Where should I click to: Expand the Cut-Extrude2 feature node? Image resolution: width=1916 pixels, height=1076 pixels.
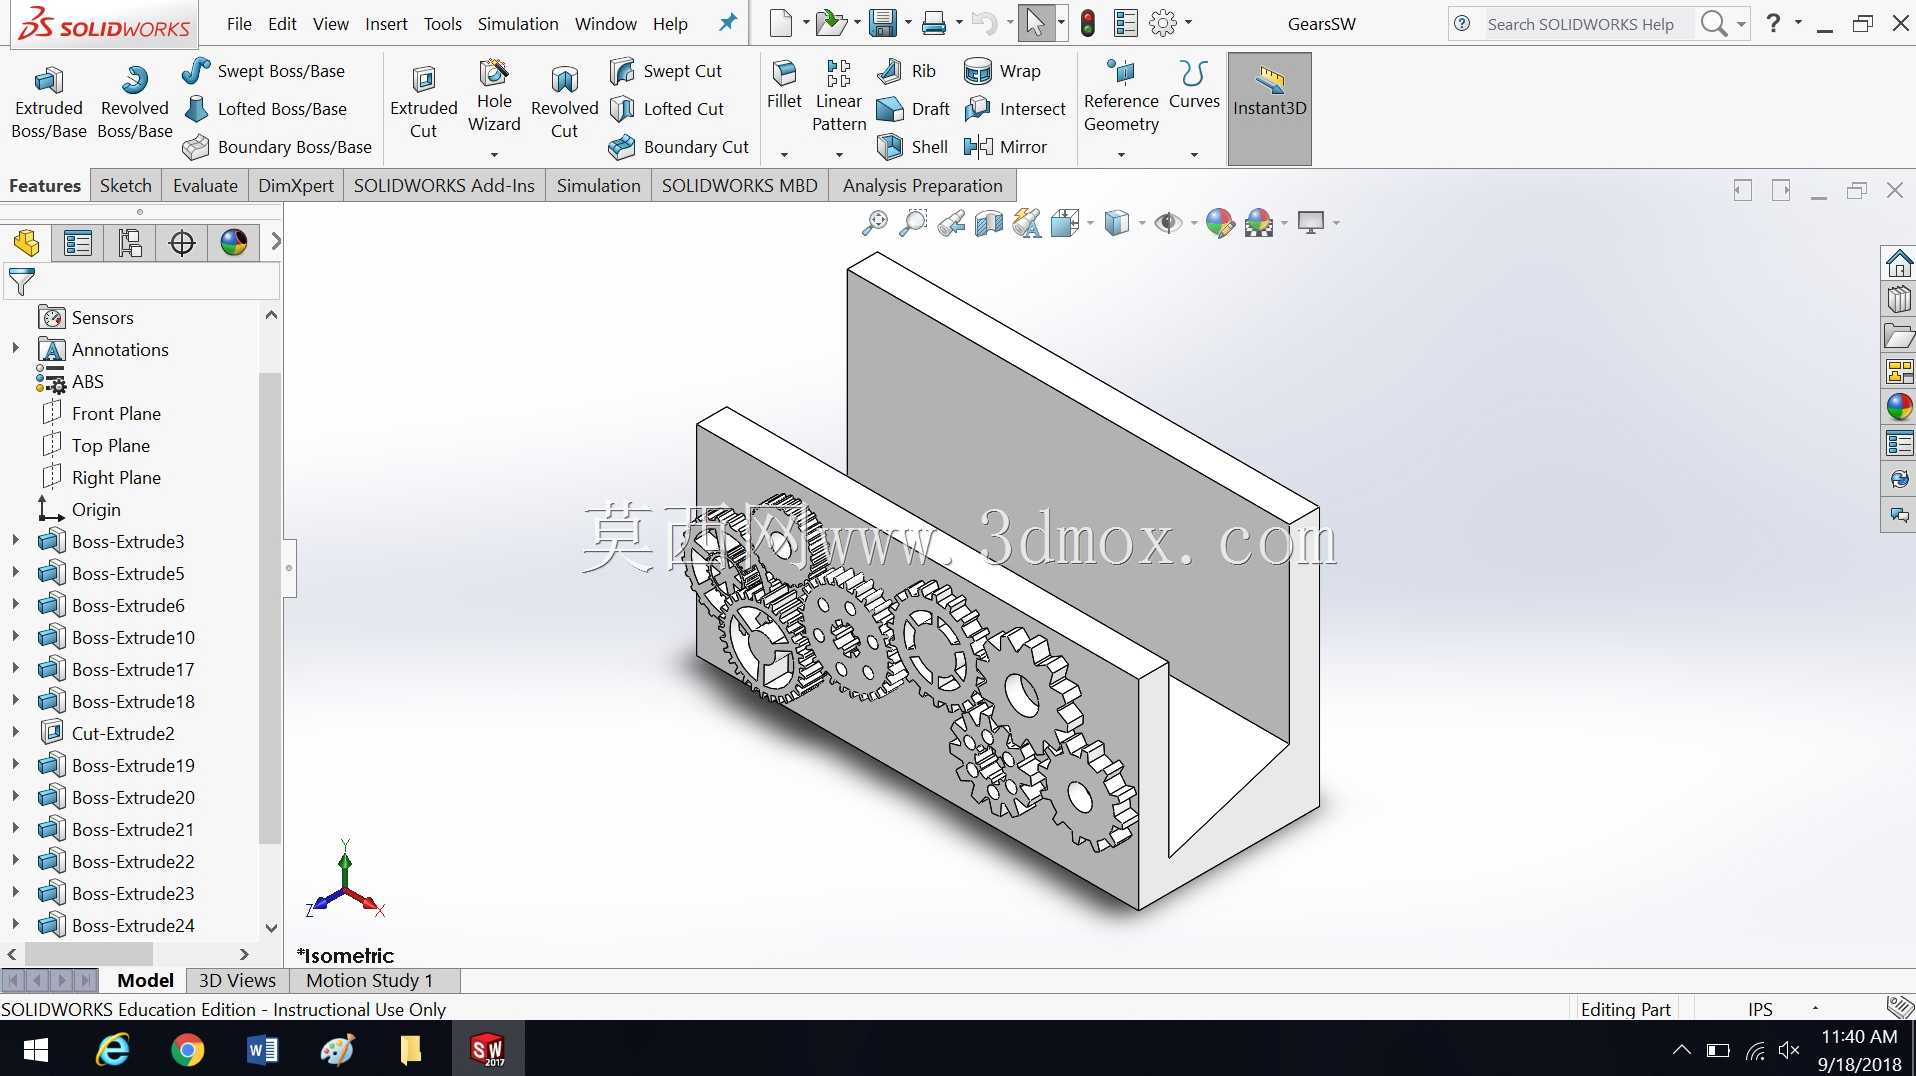(x=15, y=733)
